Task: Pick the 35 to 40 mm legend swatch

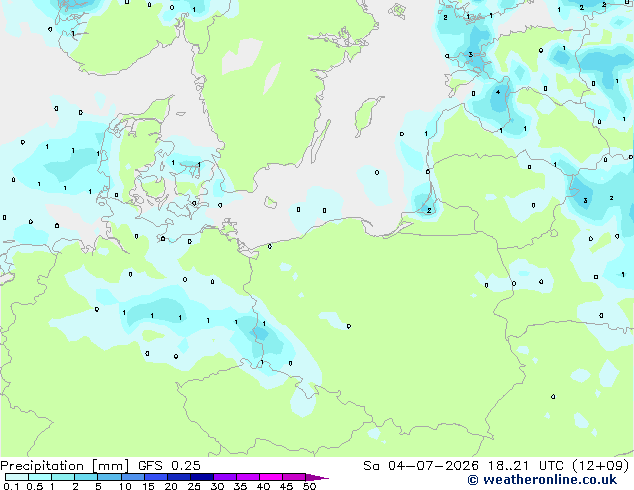Action: click(248, 477)
